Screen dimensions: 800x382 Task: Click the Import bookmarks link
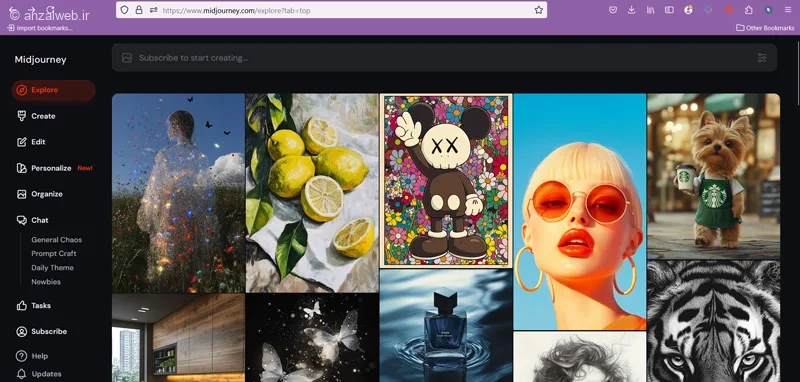(40, 28)
